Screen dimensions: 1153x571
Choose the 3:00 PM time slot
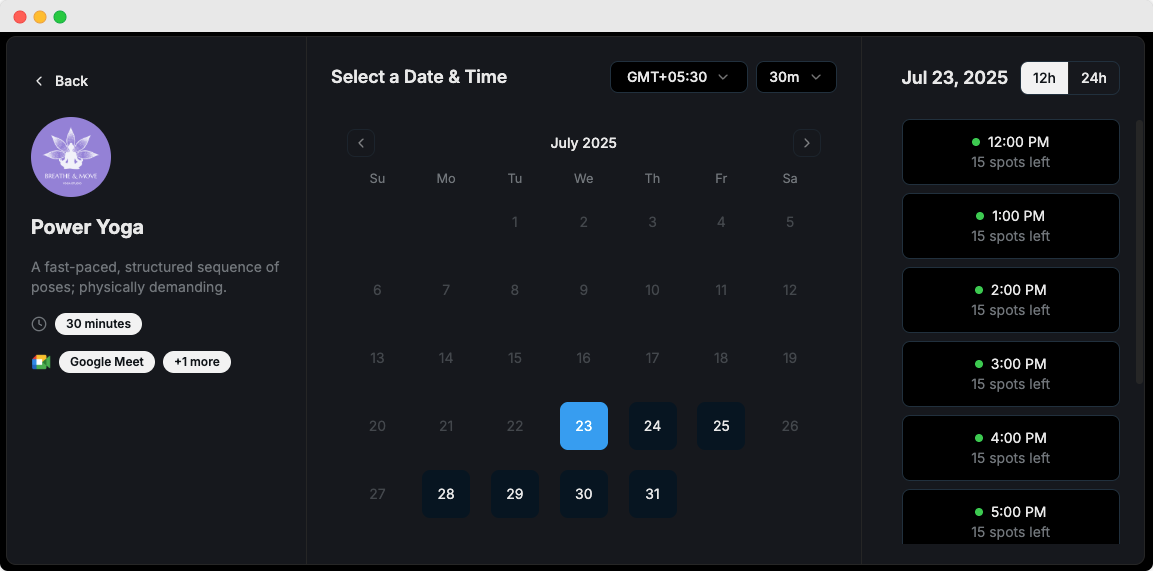pos(1010,374)
